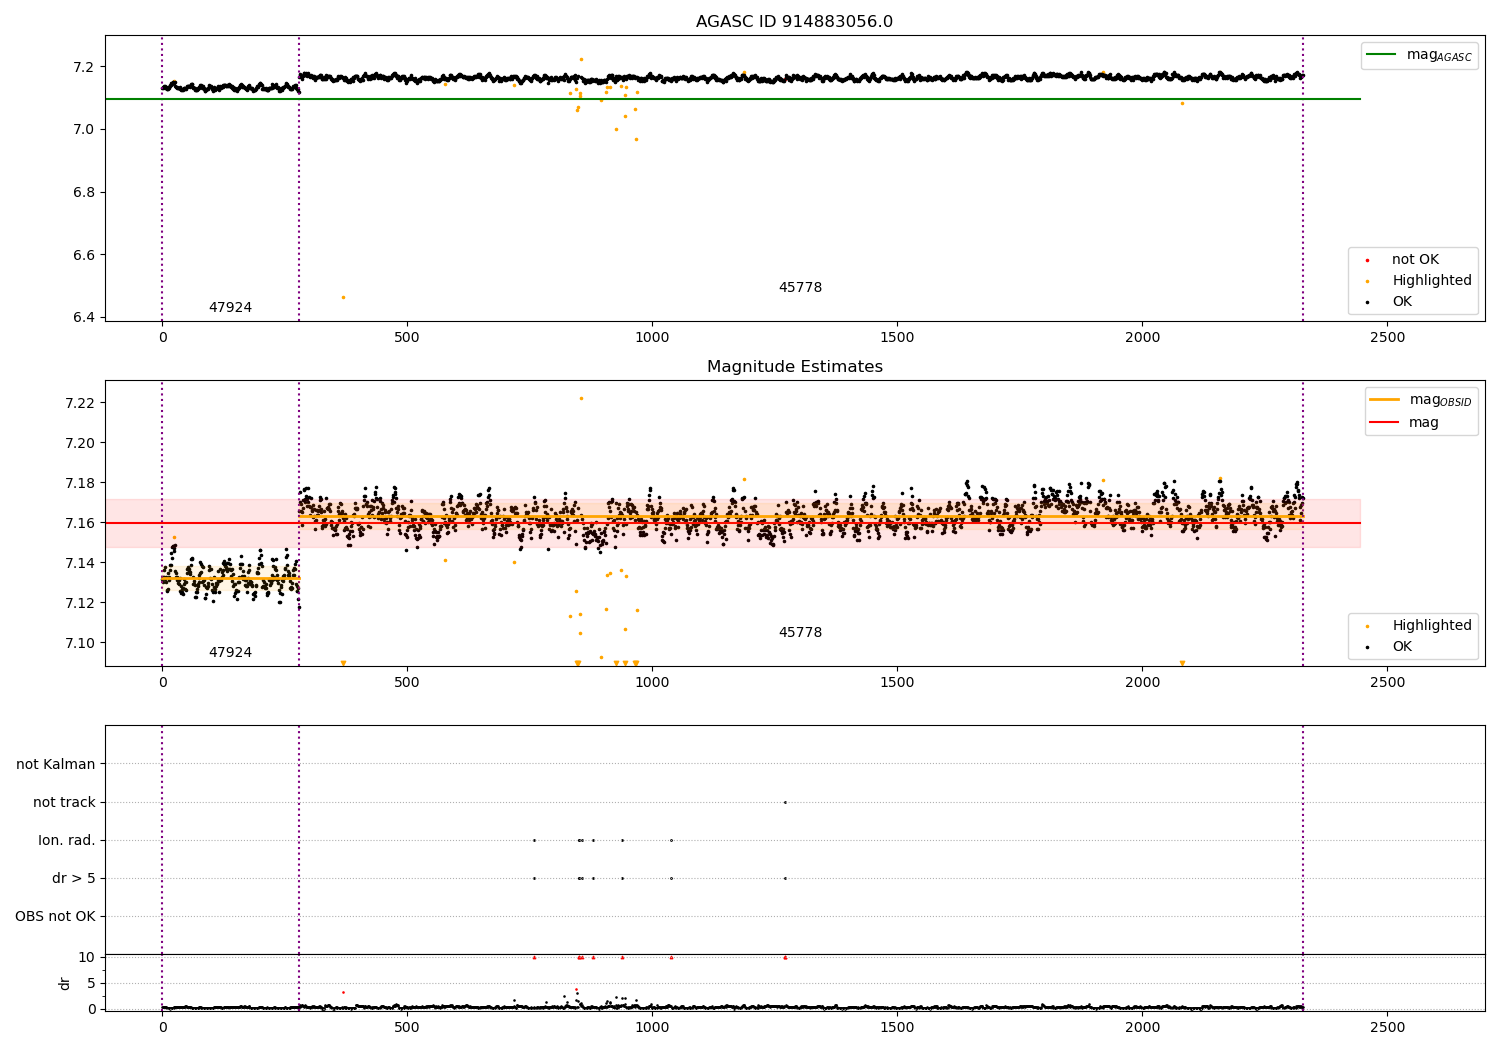The image size is (1500, 1050).
Task: Click the '45778' label in the AGASC ID plot
Action: pos(800,288)
